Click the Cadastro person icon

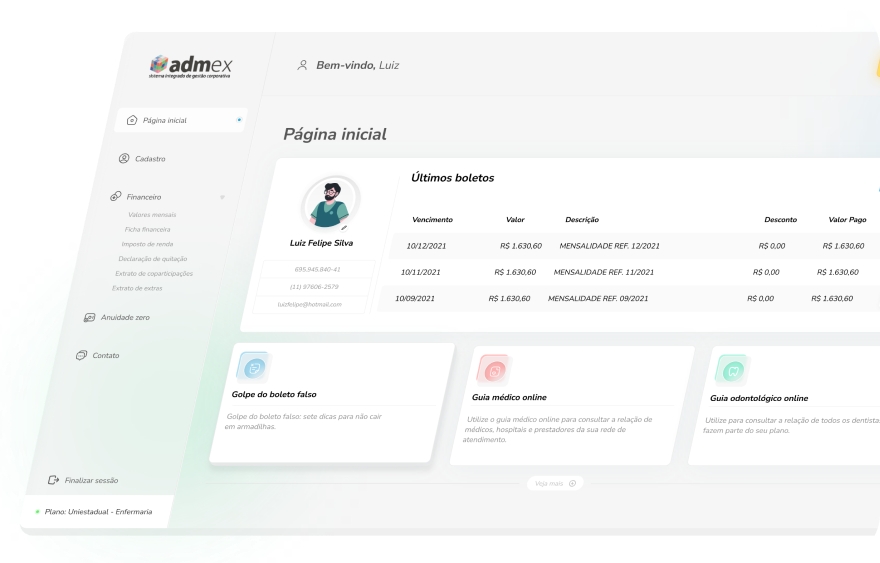pyautogui.click(x=124, y=158)
